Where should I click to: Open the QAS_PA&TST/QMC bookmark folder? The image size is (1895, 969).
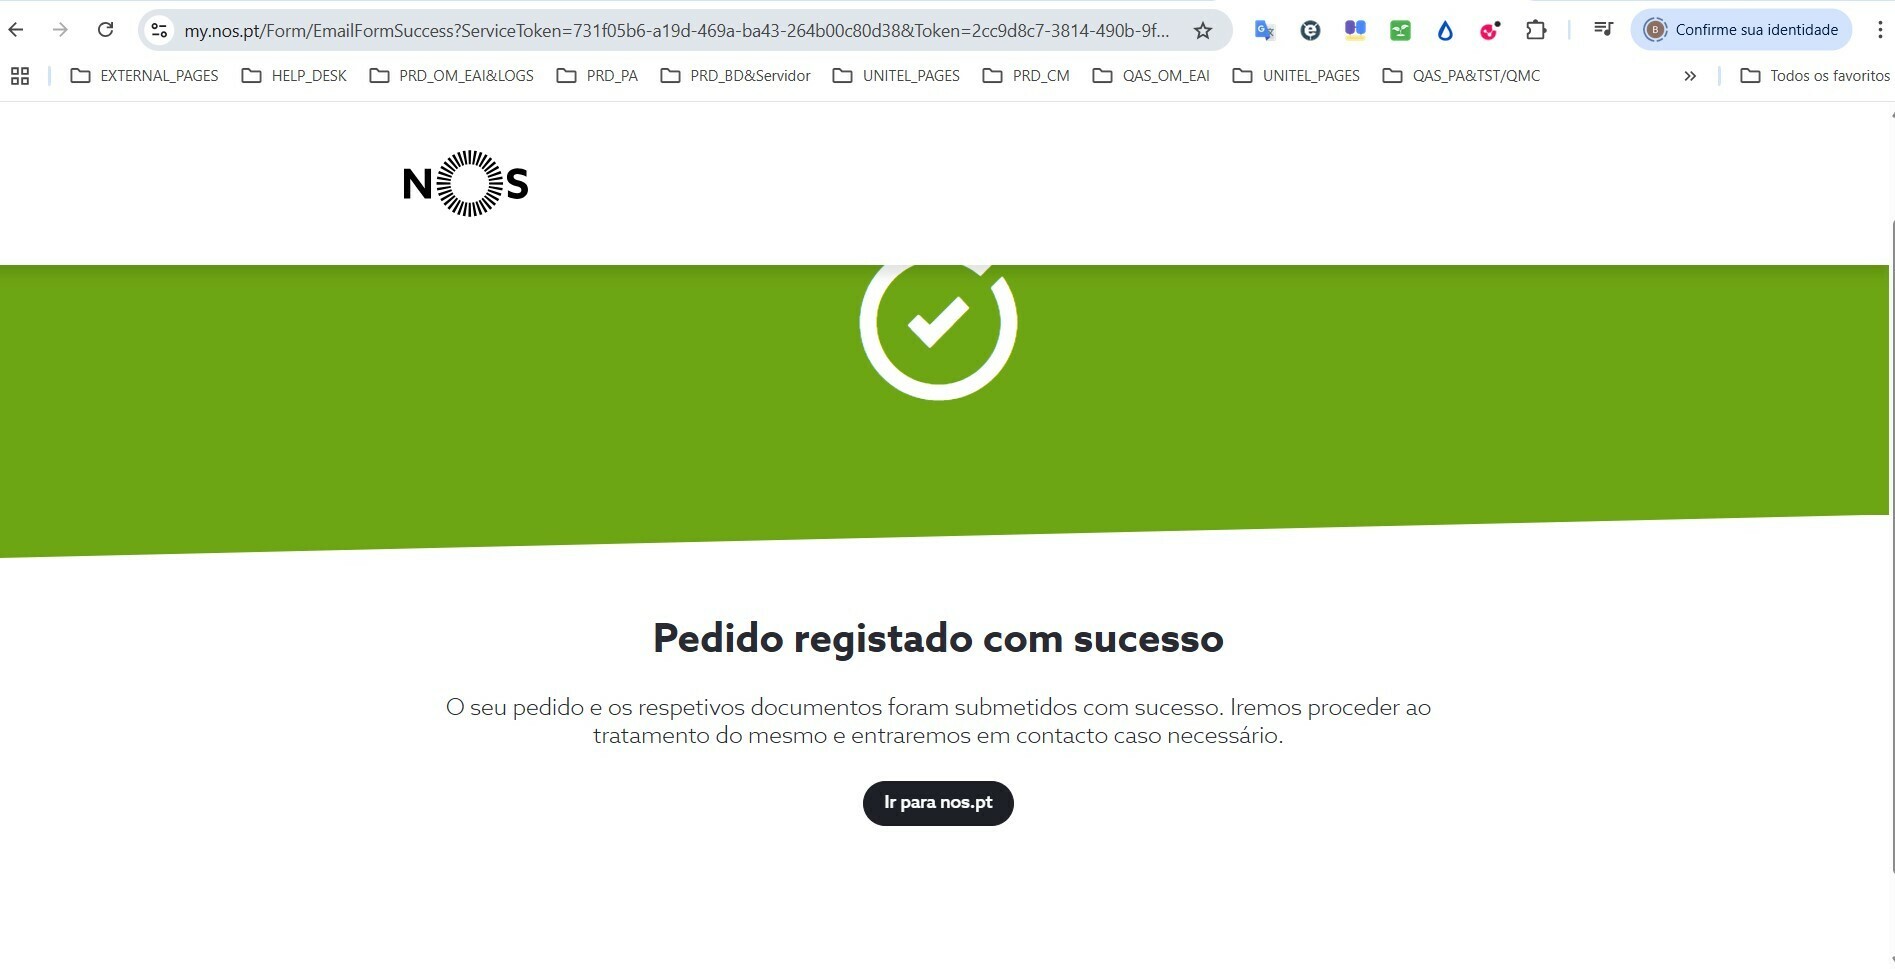[x=1461, y=76]
